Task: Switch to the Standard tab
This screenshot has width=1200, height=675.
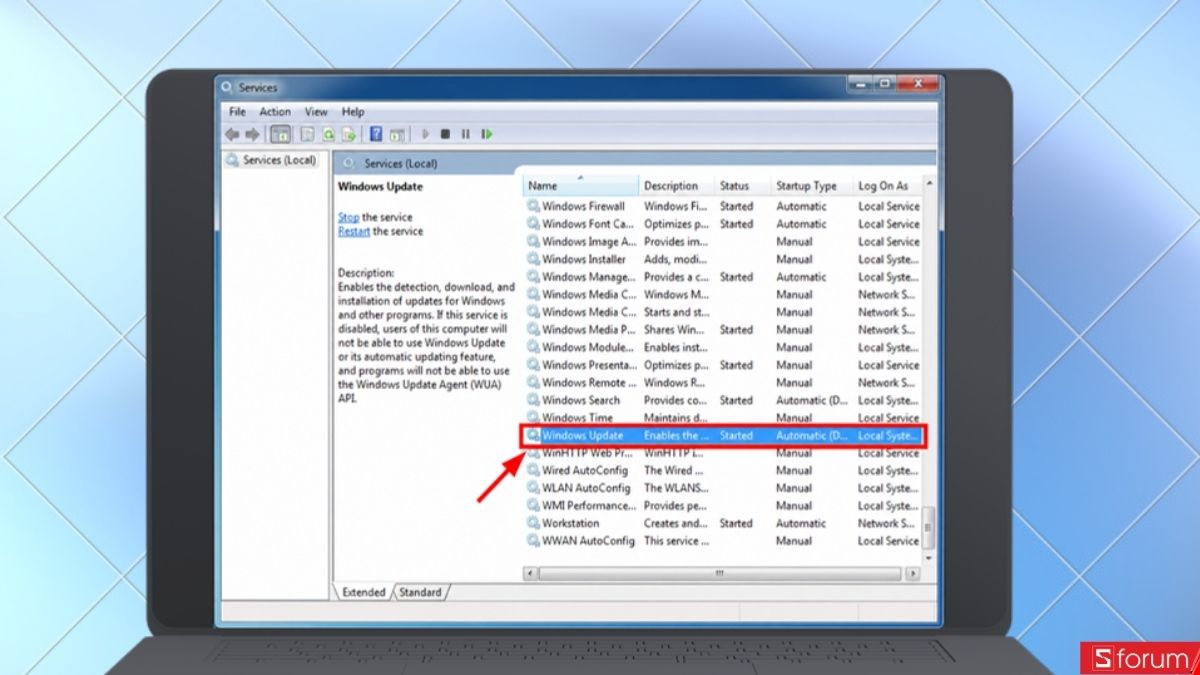Action: point(420,592)
